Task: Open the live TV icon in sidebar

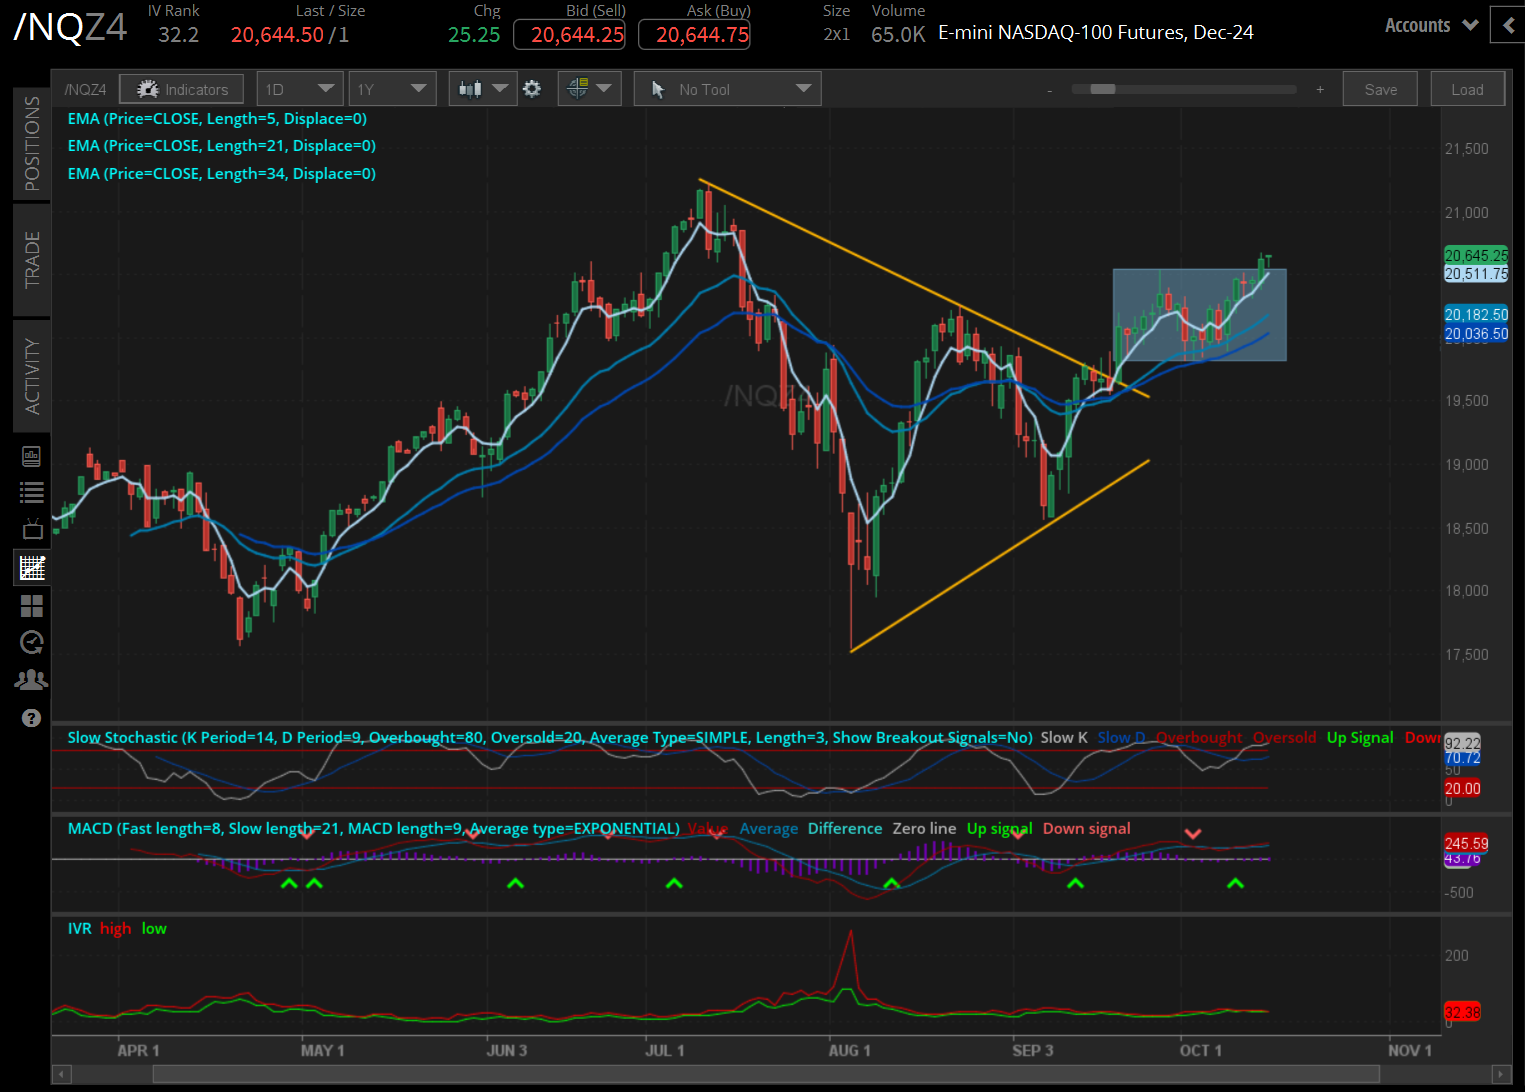Action: (31, 529)
